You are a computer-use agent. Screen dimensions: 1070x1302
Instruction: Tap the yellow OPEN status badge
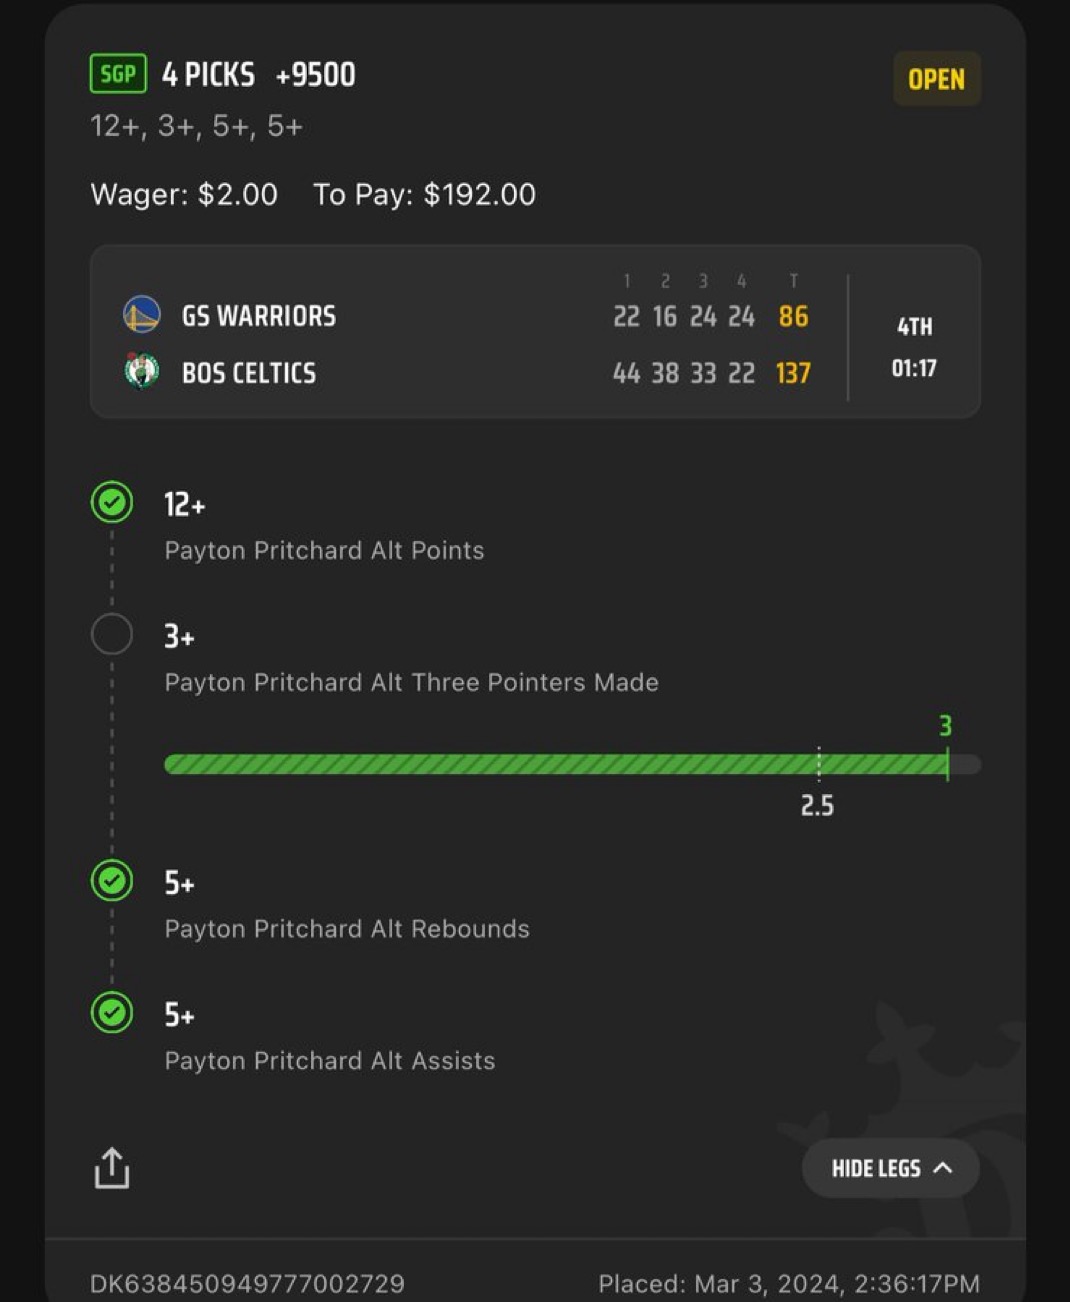(937, 79)
